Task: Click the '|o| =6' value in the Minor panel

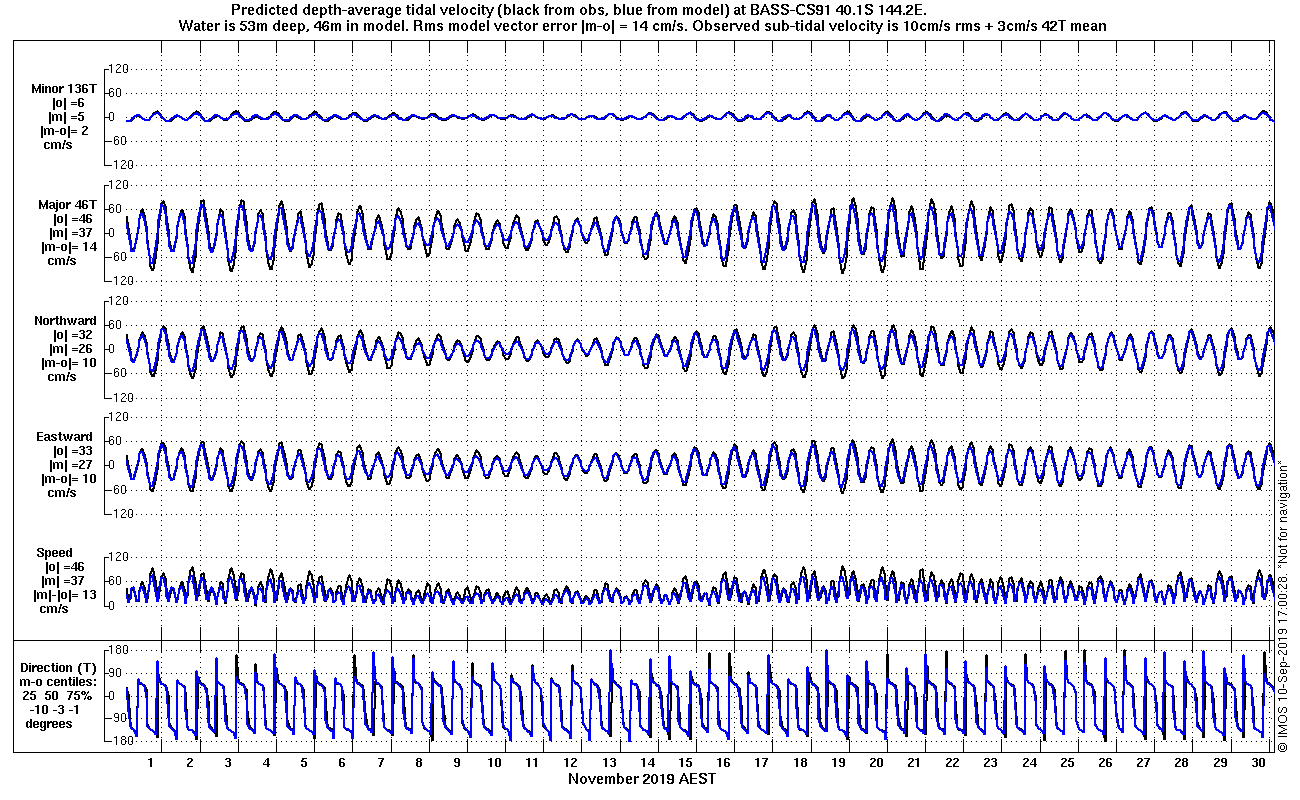Action: point(69,103)
